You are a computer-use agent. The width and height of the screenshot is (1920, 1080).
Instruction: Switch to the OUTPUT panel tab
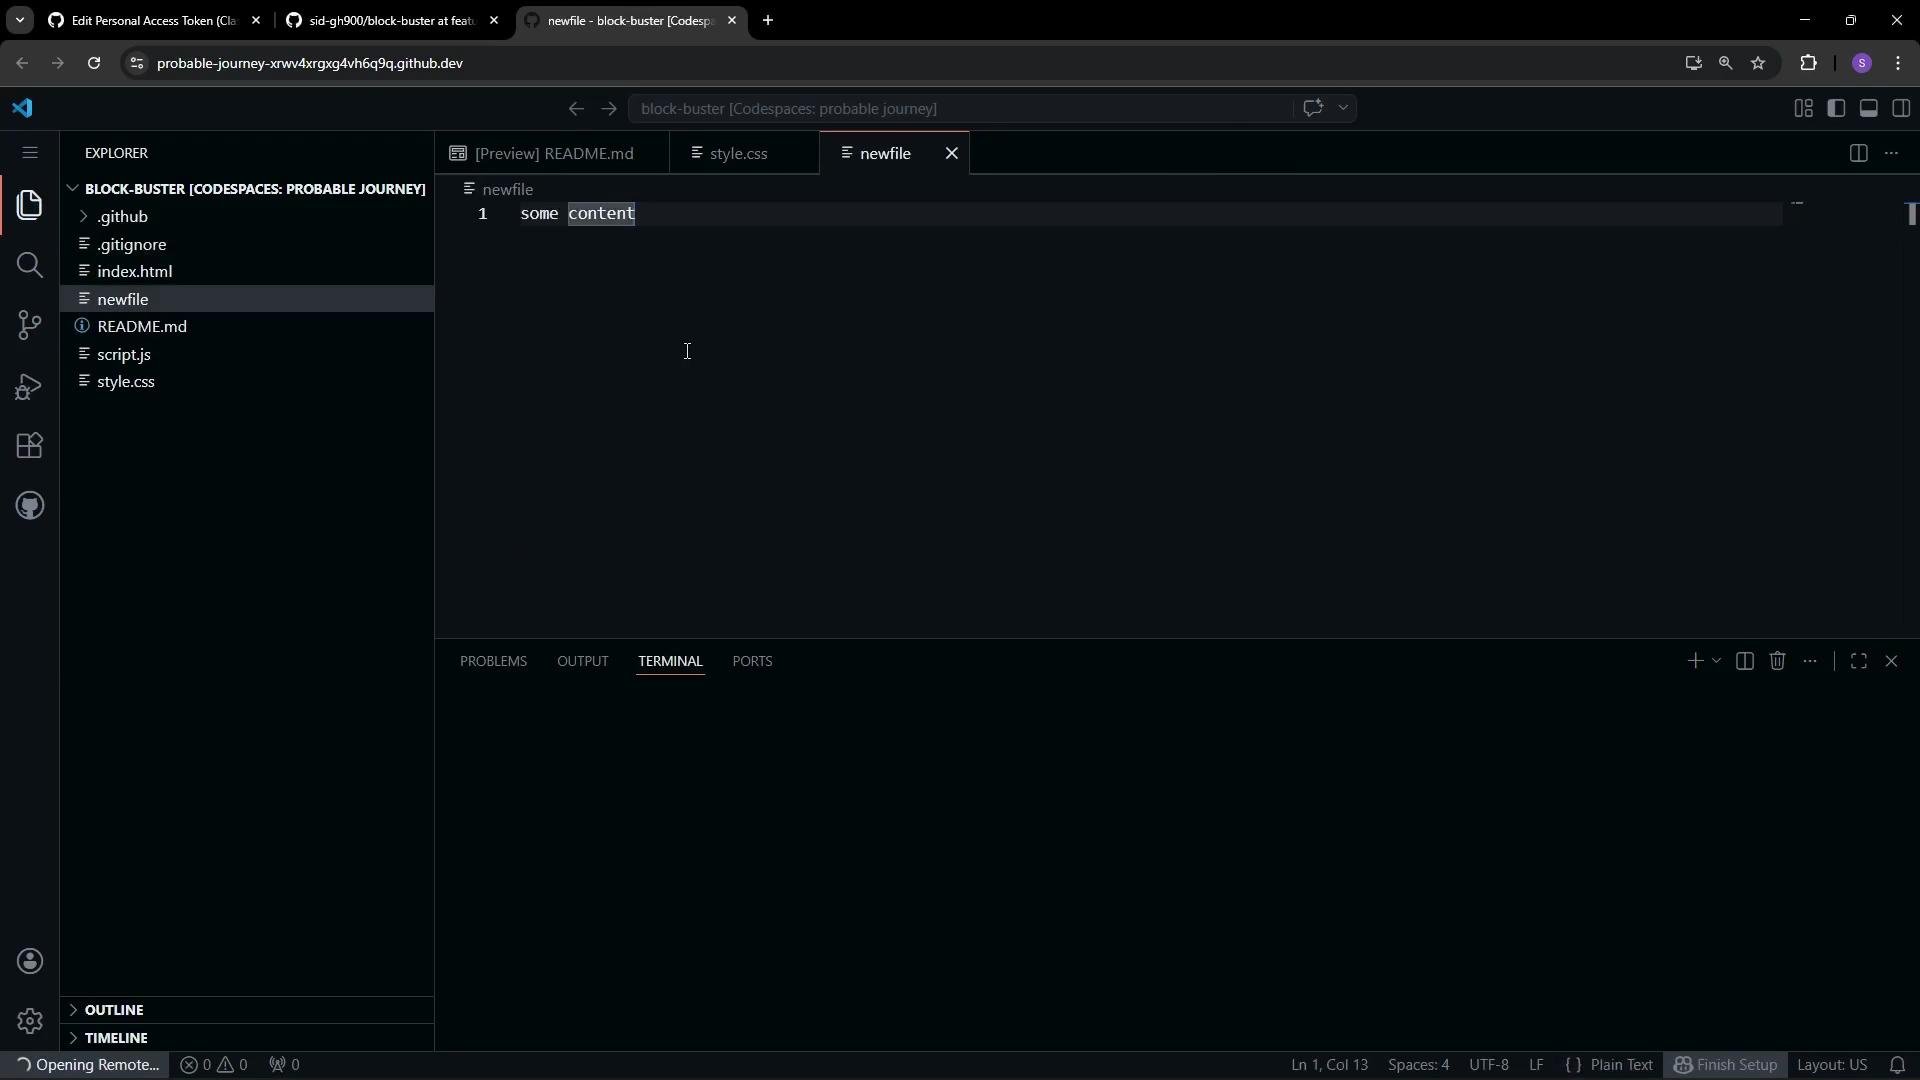tap(582, 661)
